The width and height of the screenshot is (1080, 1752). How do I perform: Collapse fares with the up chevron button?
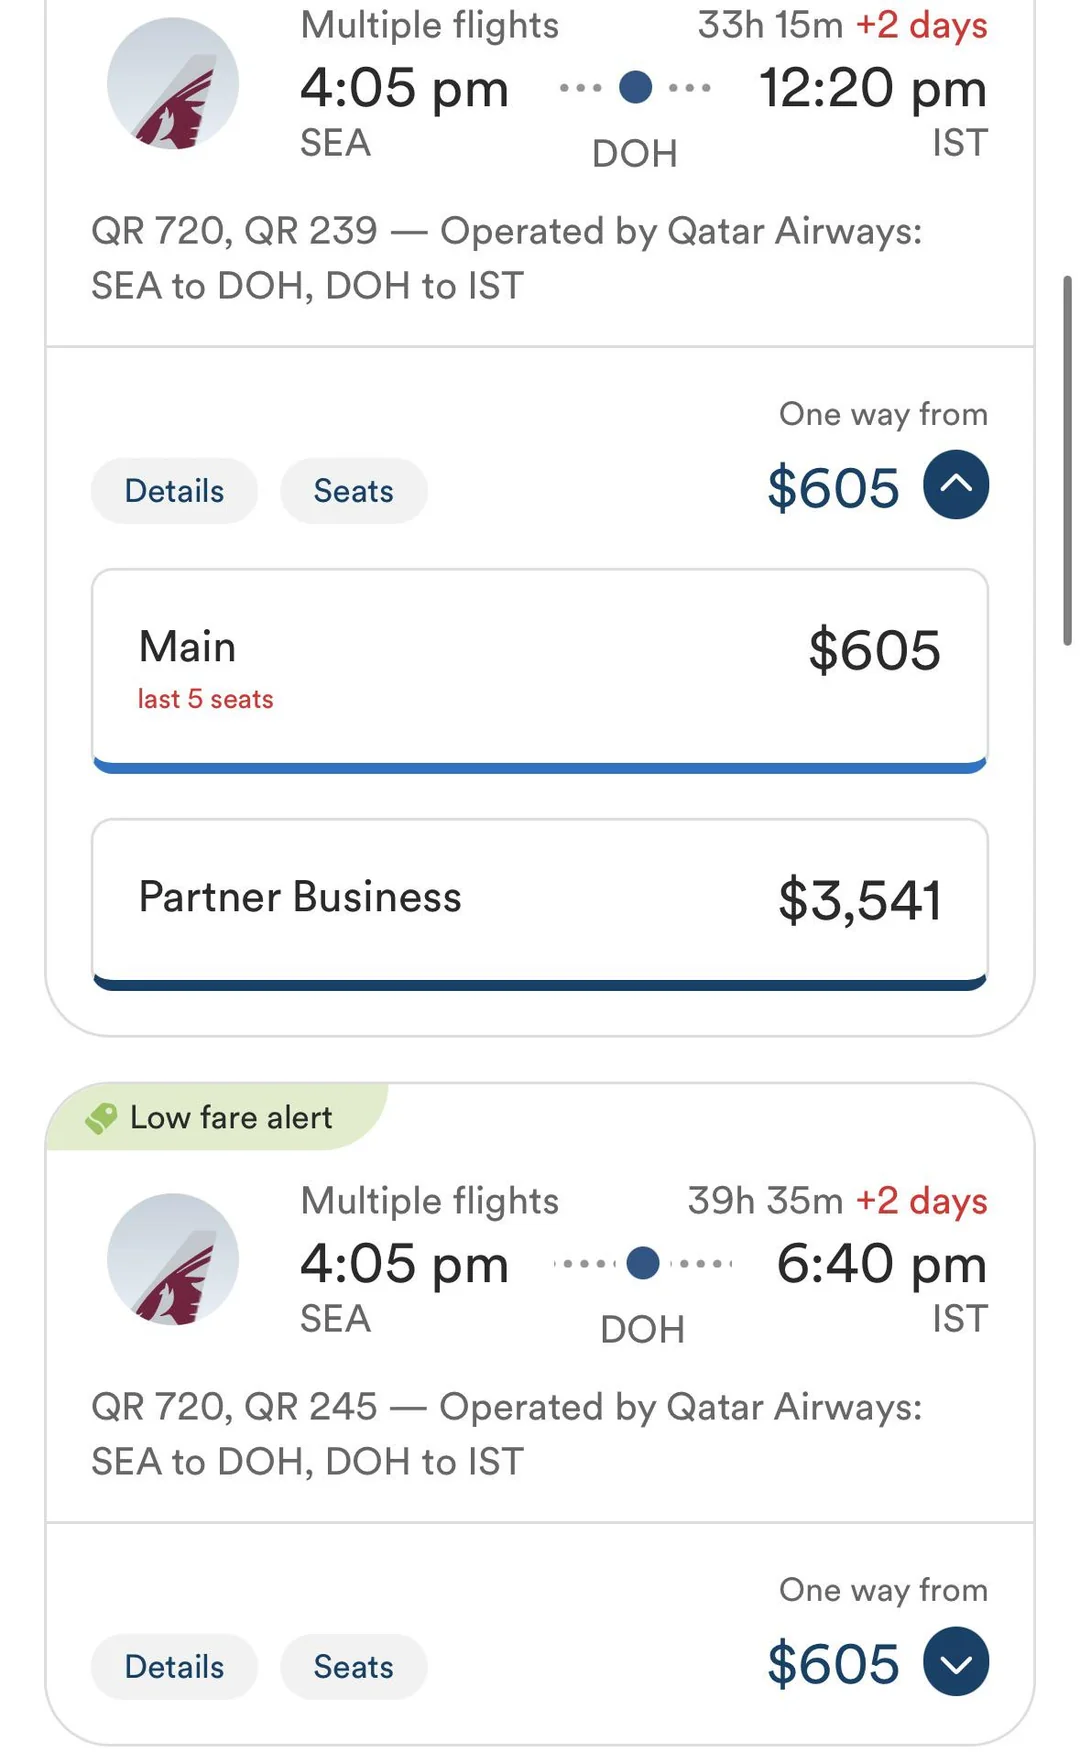tap(955, 485)
